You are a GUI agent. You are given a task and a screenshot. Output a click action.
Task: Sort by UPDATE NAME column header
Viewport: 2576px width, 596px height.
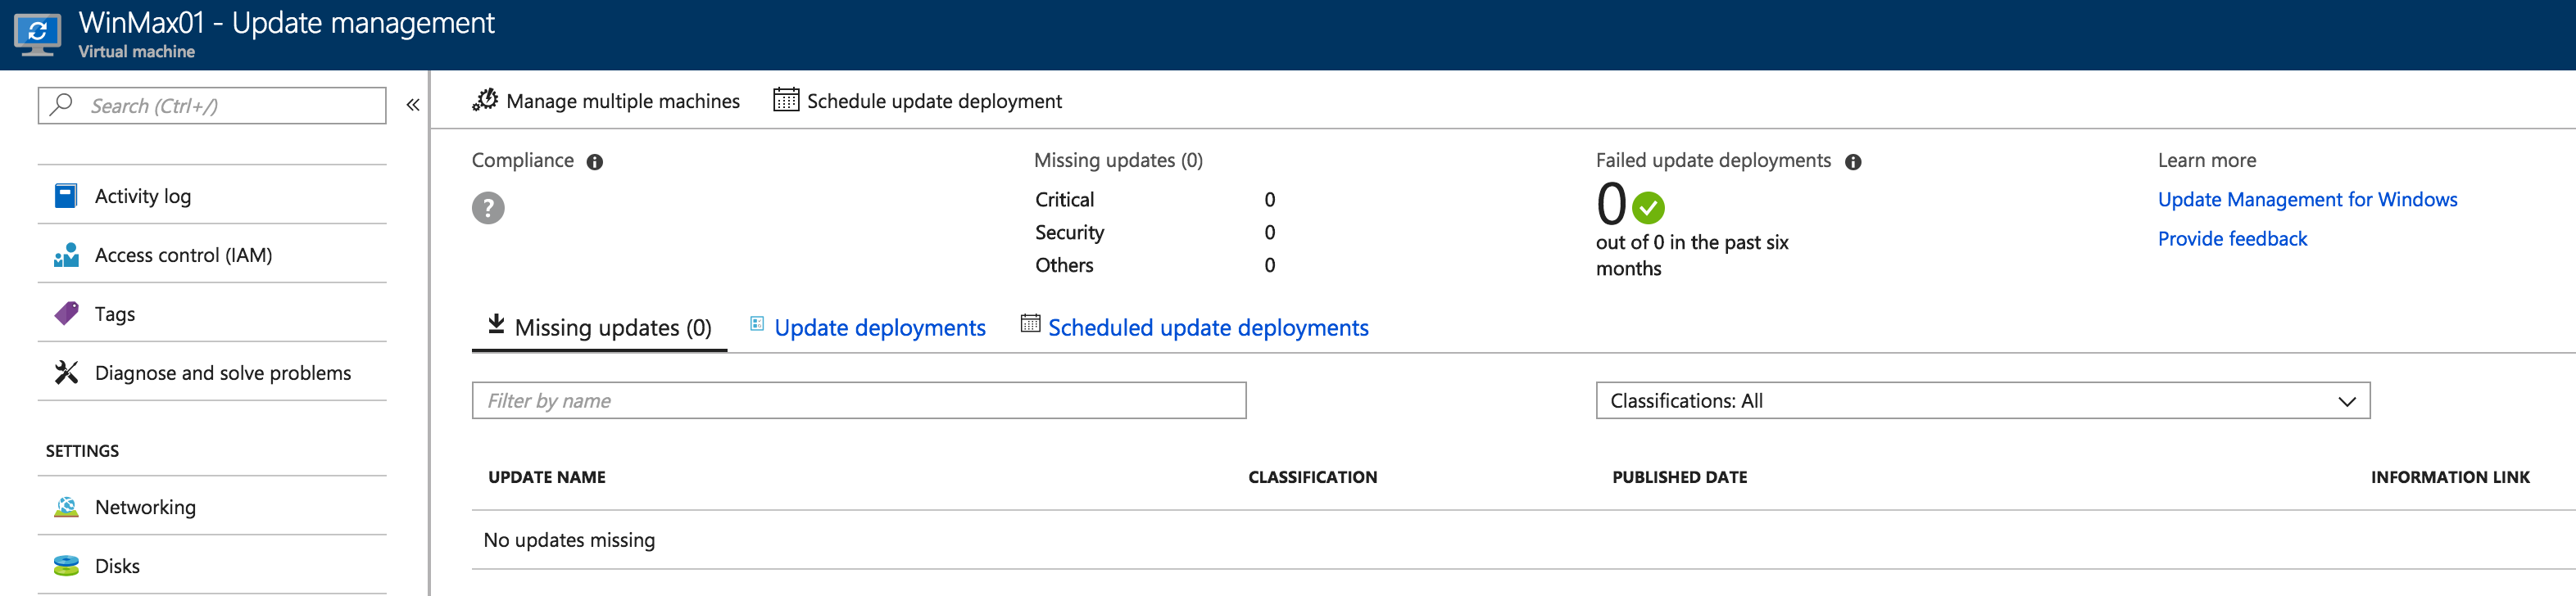pos(547,477)
